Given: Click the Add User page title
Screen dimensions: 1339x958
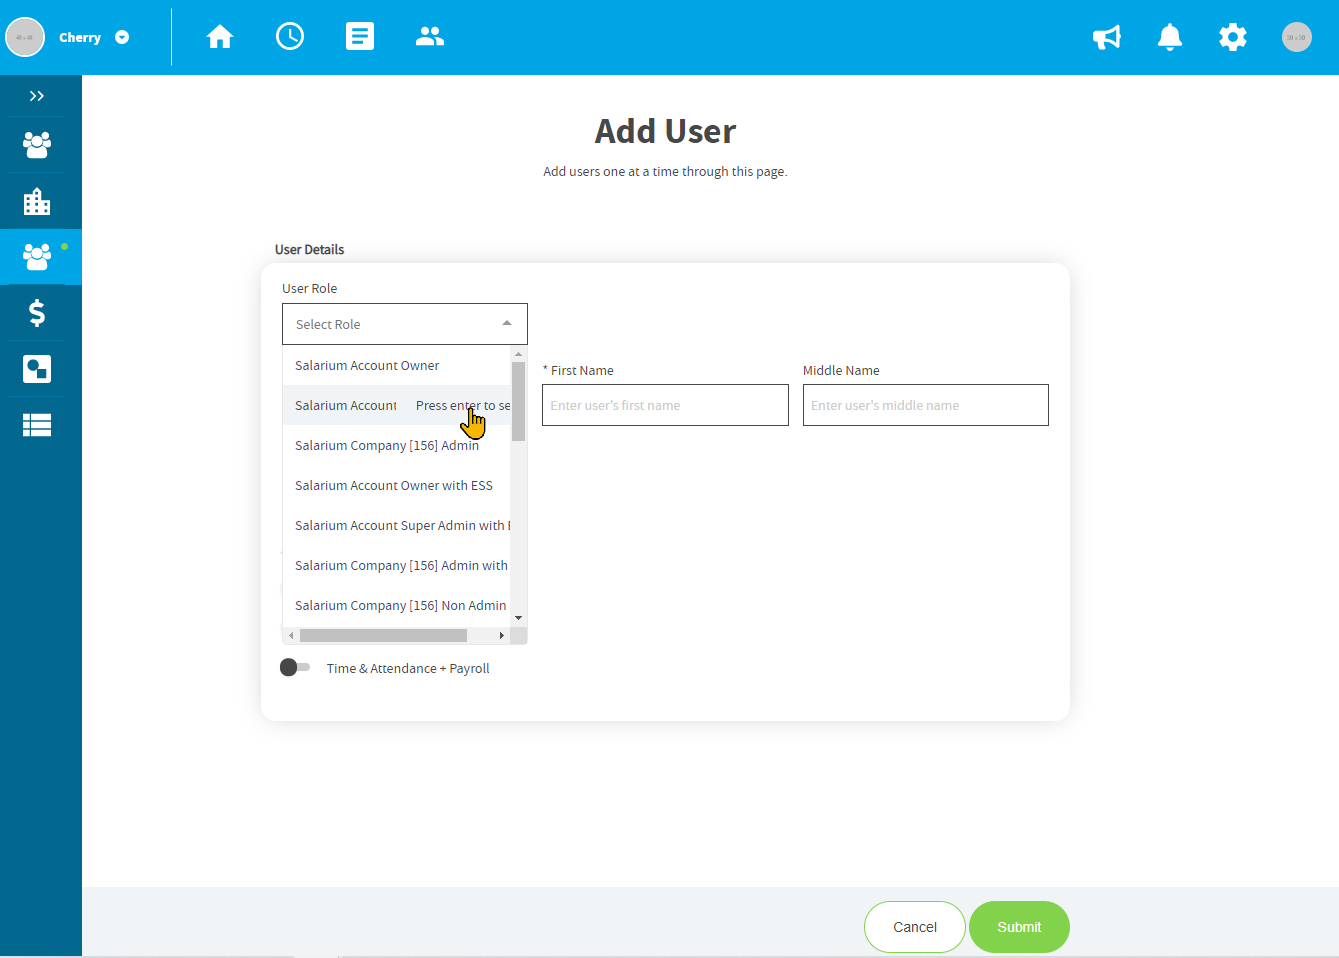Looking at the screenshot, I should click(665, 131).
